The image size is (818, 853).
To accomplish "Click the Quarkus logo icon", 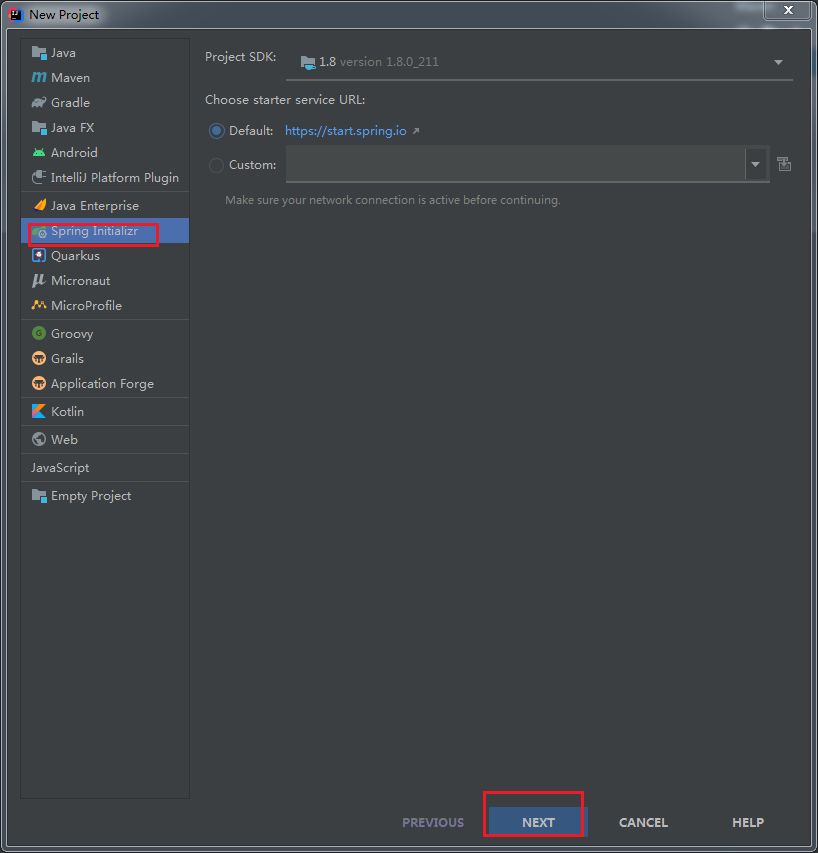I will pos(39,255).
